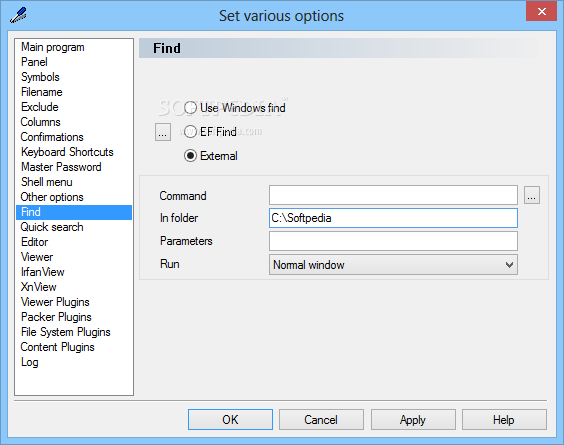Expand the Run dropdown arrow
The height and width of the screenshot is (445, 564).
click(x=509, y=265)
